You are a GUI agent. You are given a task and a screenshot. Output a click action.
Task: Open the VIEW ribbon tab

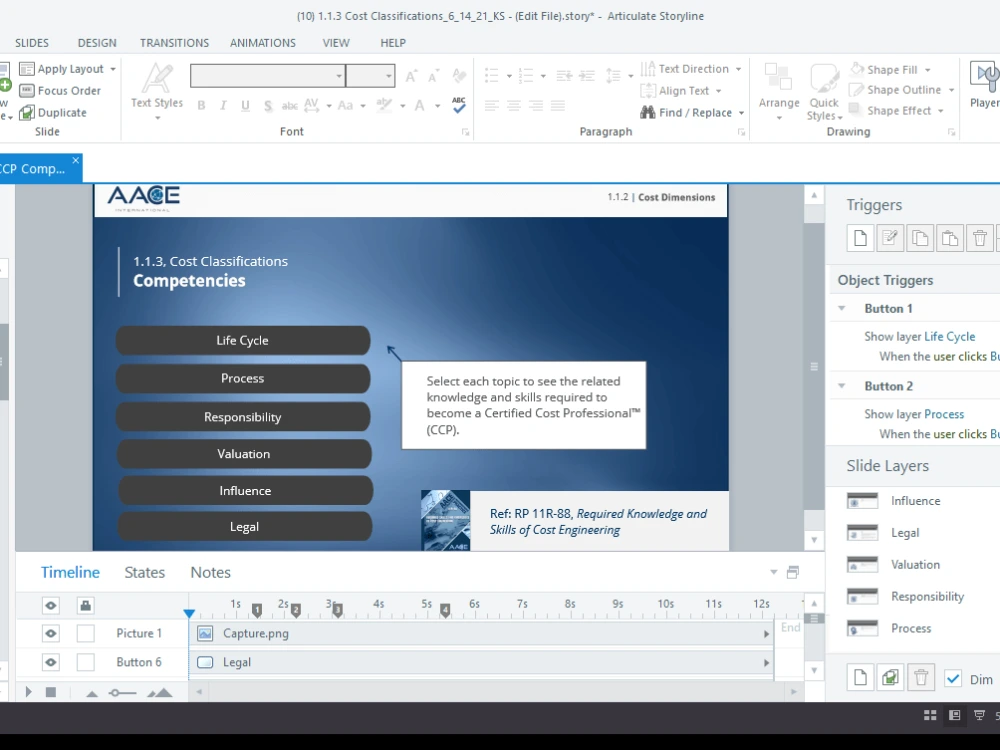click(x=336, y=43)
